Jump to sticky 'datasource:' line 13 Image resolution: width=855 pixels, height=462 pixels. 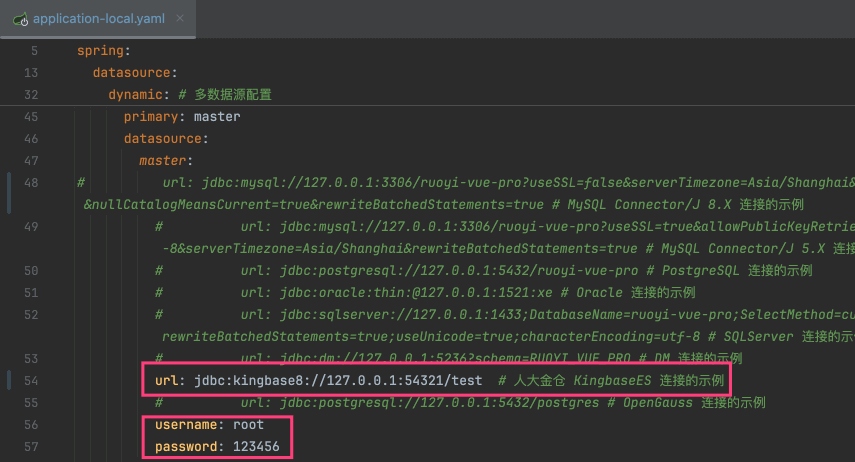pos(134,72)
